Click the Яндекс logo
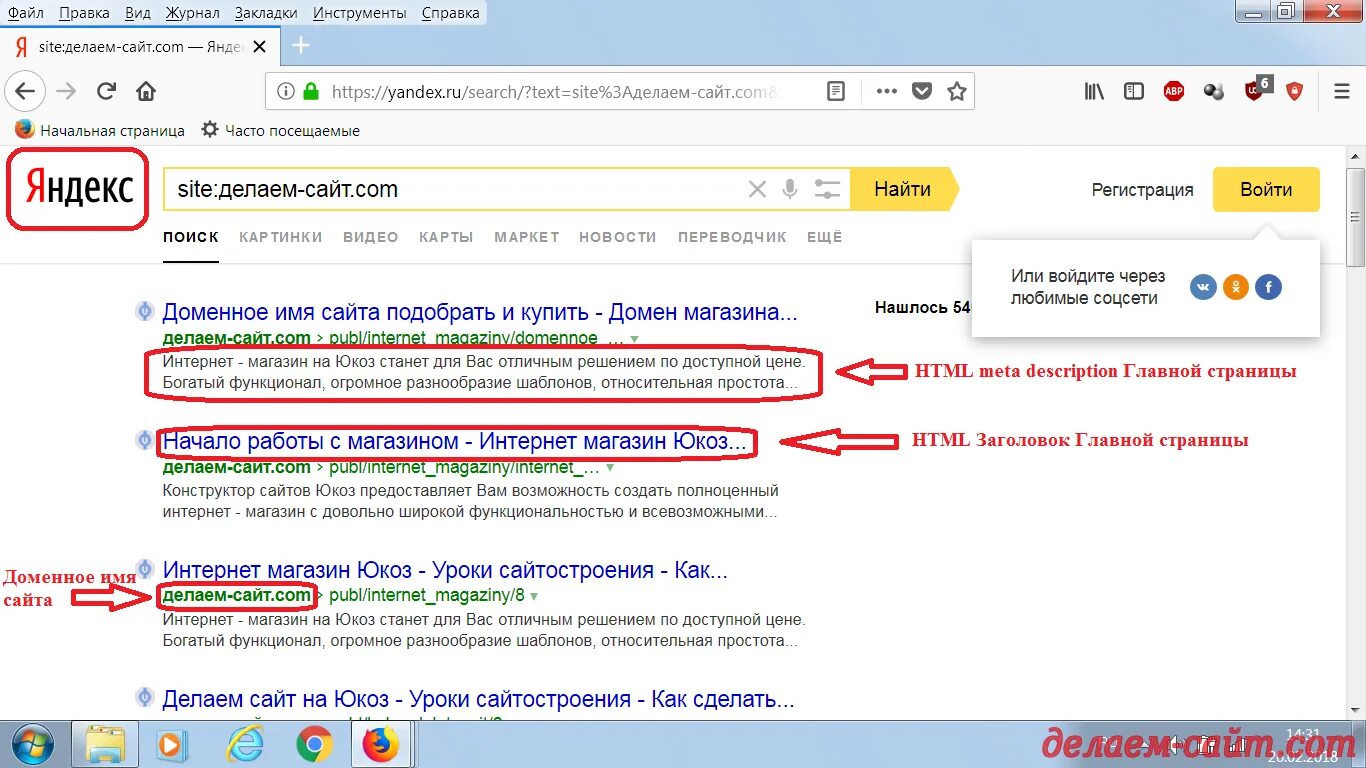 [x=79, y=189]
